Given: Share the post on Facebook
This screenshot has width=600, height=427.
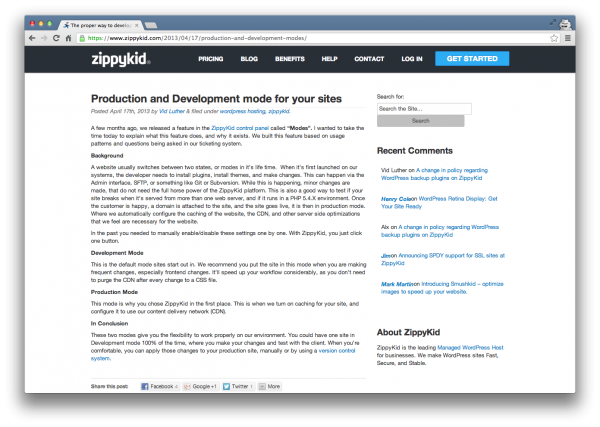Looking at the screenshot, I should tap(159, 386).
